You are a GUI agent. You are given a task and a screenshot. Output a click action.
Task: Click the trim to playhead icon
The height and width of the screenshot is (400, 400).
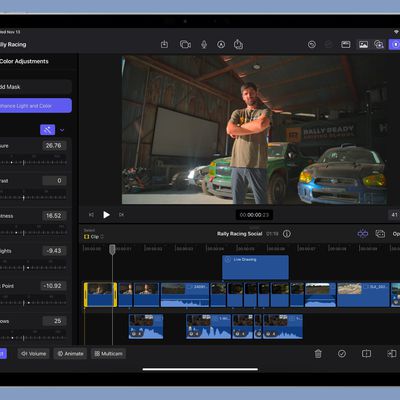(392, 354)
